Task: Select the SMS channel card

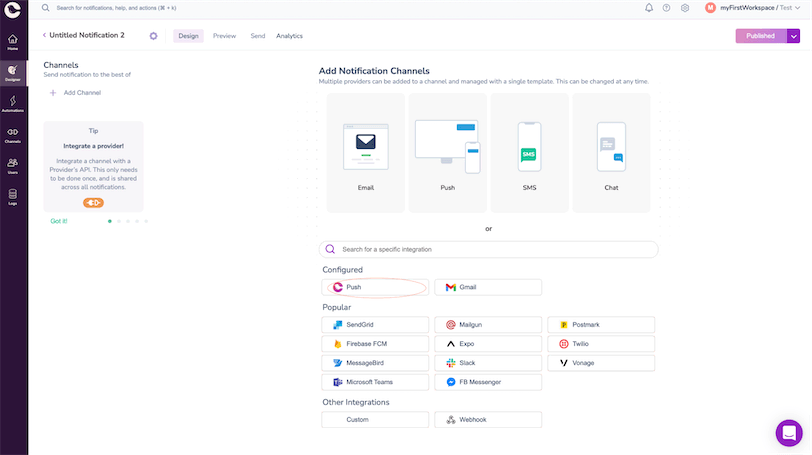Action: (529, 153)
